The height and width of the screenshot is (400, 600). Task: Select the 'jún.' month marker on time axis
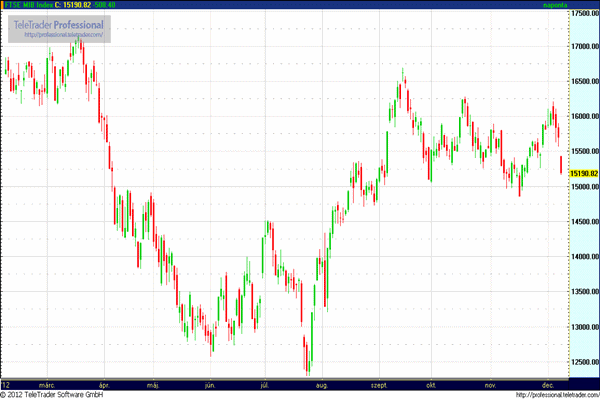coord(209,383)
